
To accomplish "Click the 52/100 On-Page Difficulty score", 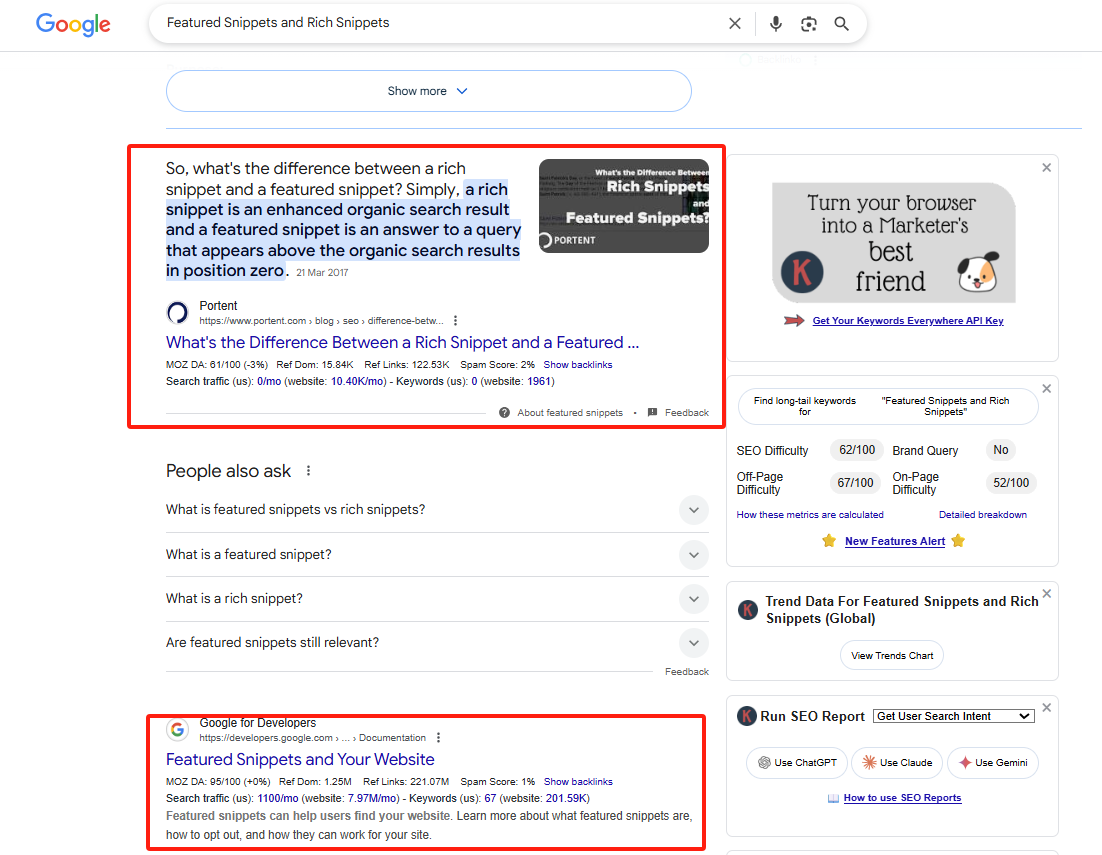I will pos(1011,483).
